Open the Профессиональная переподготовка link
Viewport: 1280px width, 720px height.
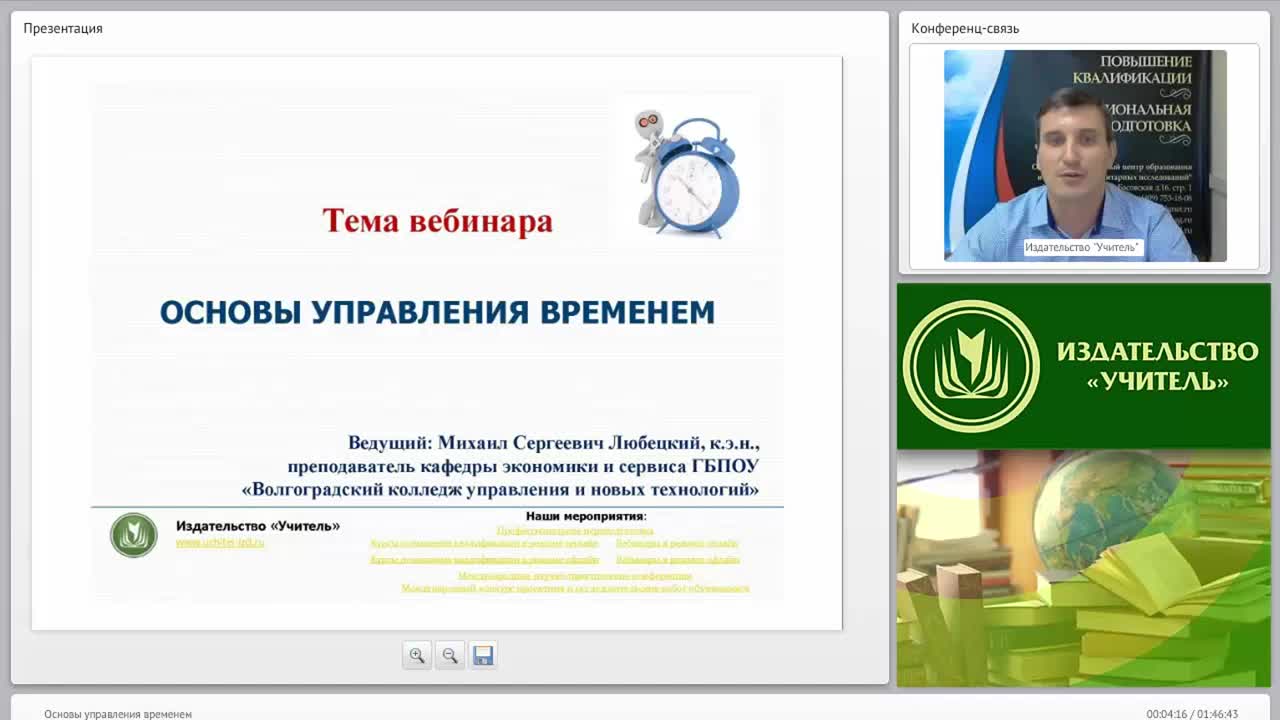pyautogui.click(x=575, y=531)
